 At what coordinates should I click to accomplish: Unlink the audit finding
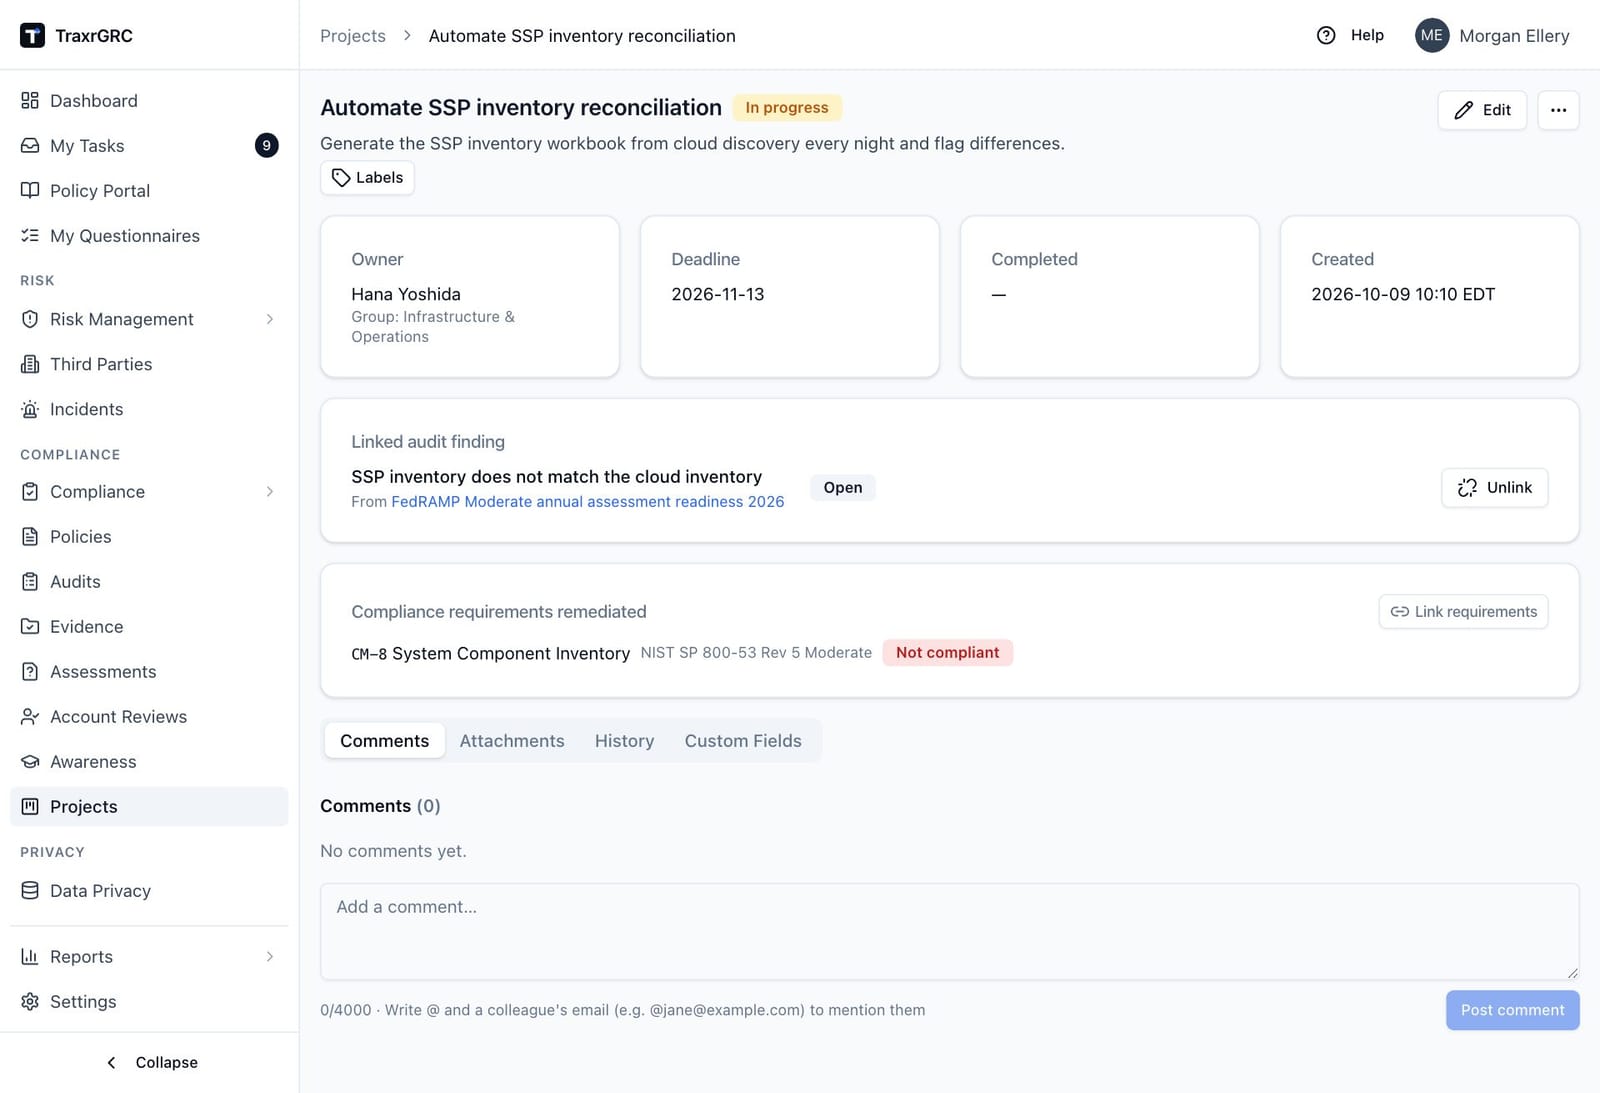[1494, 487]
